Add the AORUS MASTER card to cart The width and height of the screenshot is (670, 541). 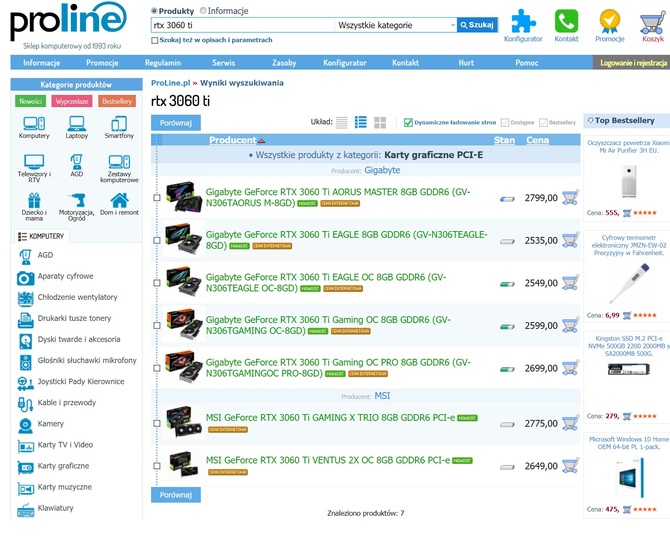pyautogui.click(x=570, y=197)
